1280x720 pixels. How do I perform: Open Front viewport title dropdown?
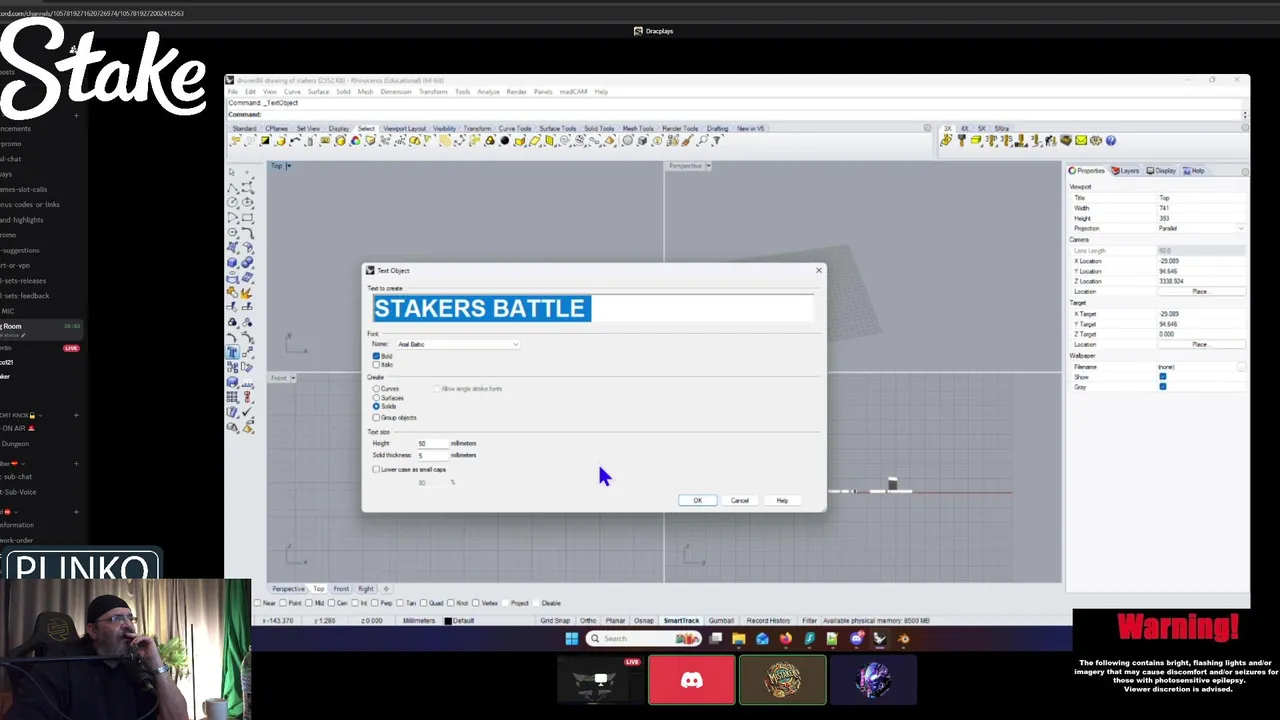coord(291,378)
